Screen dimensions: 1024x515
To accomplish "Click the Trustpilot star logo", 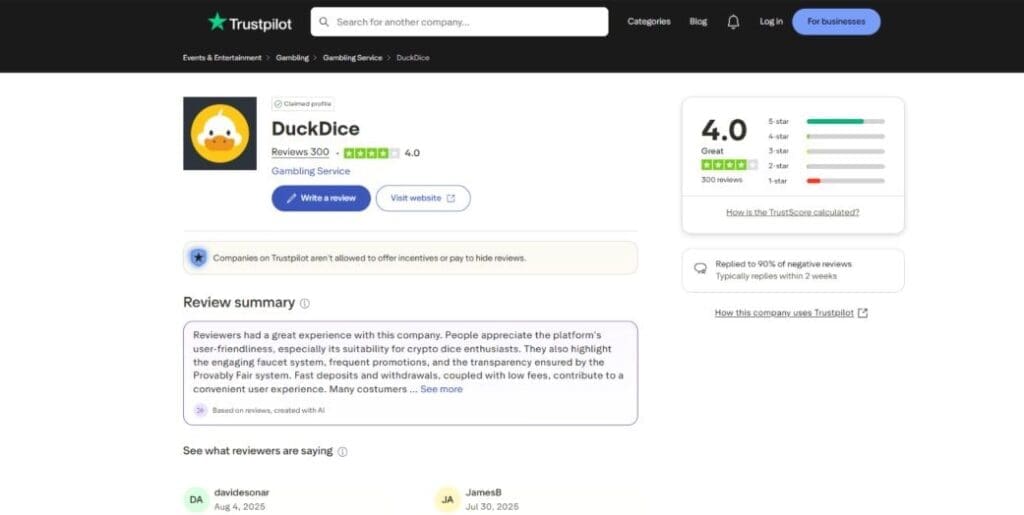I will (x=217, y=22).
